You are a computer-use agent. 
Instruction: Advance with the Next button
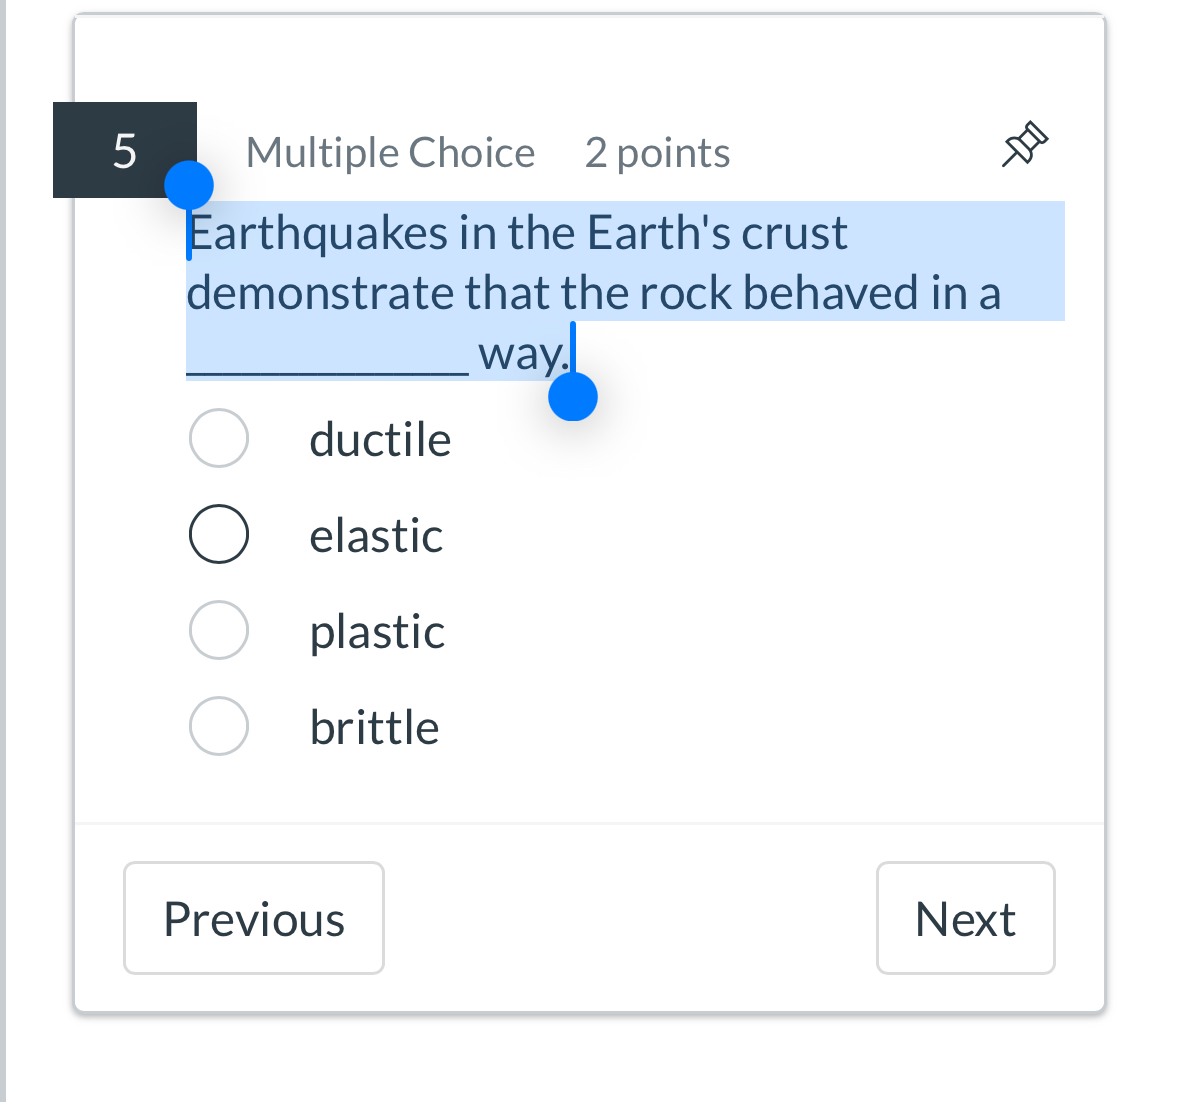pyautogui.click(x=965, y=918)
